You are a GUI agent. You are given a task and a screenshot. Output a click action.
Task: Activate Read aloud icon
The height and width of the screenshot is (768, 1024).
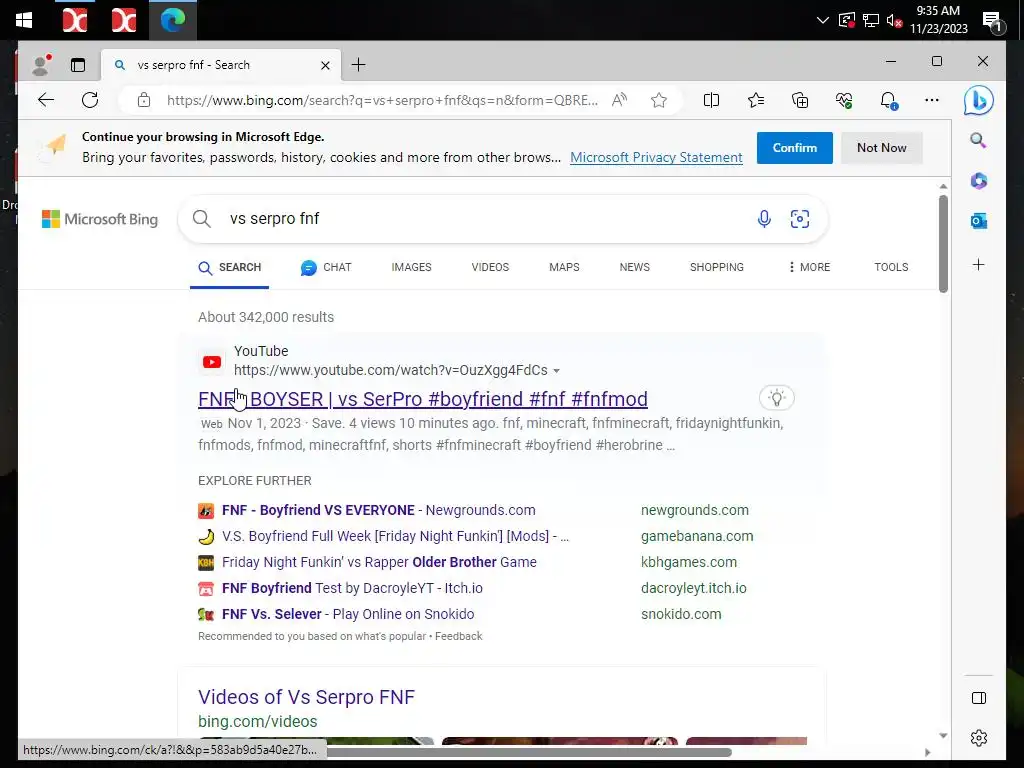pos(619,100)
